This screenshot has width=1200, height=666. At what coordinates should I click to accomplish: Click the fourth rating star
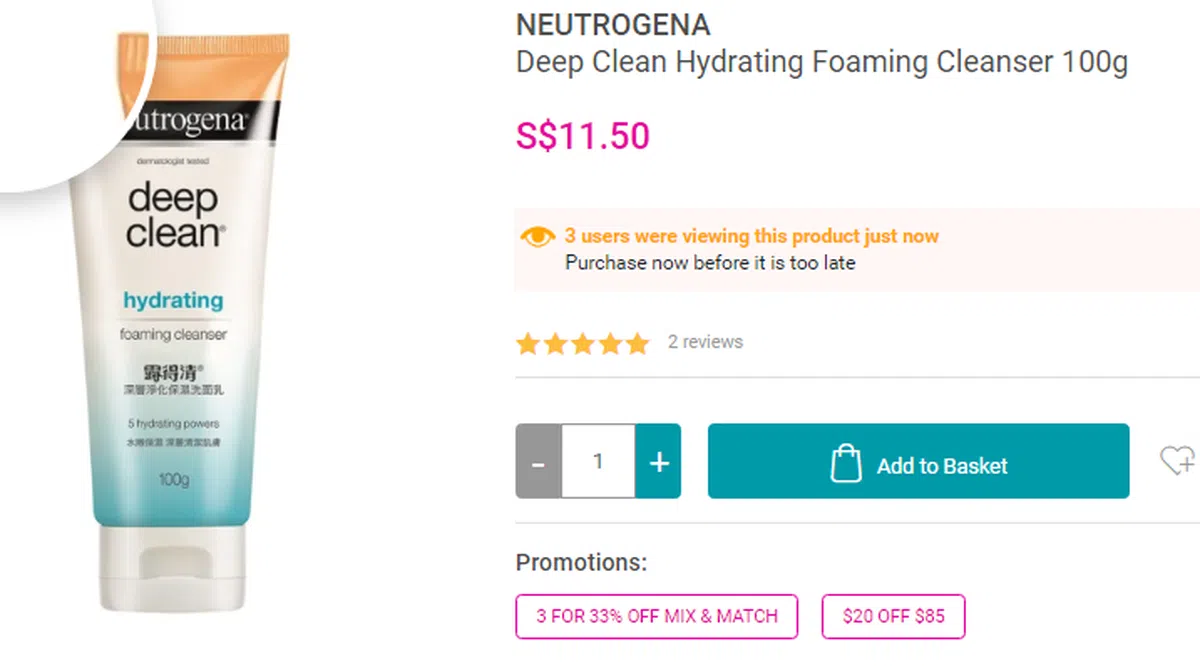pyautogui.click(x=609, y=345)
